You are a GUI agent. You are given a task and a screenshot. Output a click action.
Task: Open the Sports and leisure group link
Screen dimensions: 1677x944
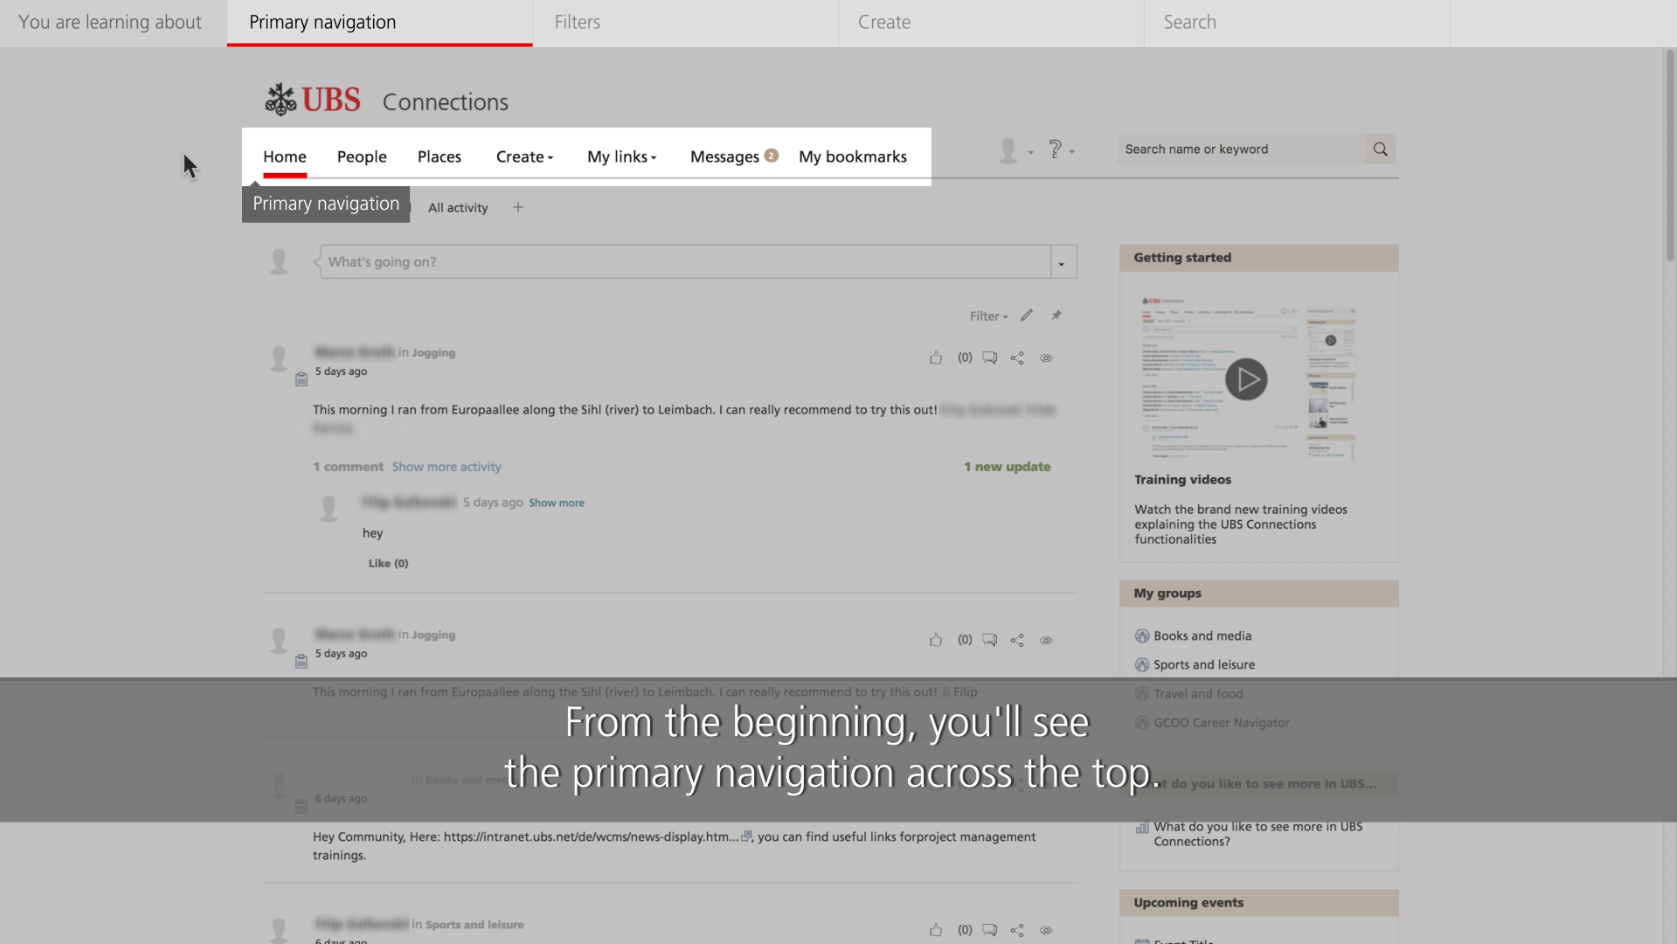(x=1204, y=664)
